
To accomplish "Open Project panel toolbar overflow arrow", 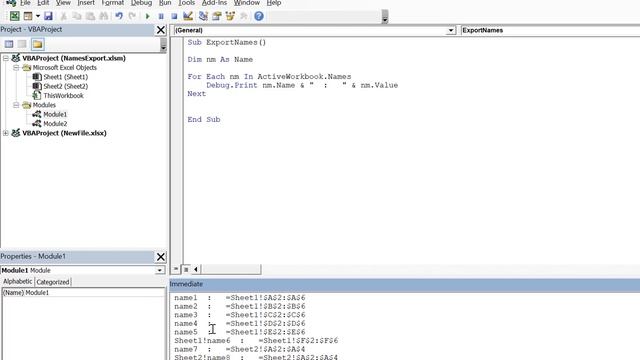I will click(x=163, y=45).
